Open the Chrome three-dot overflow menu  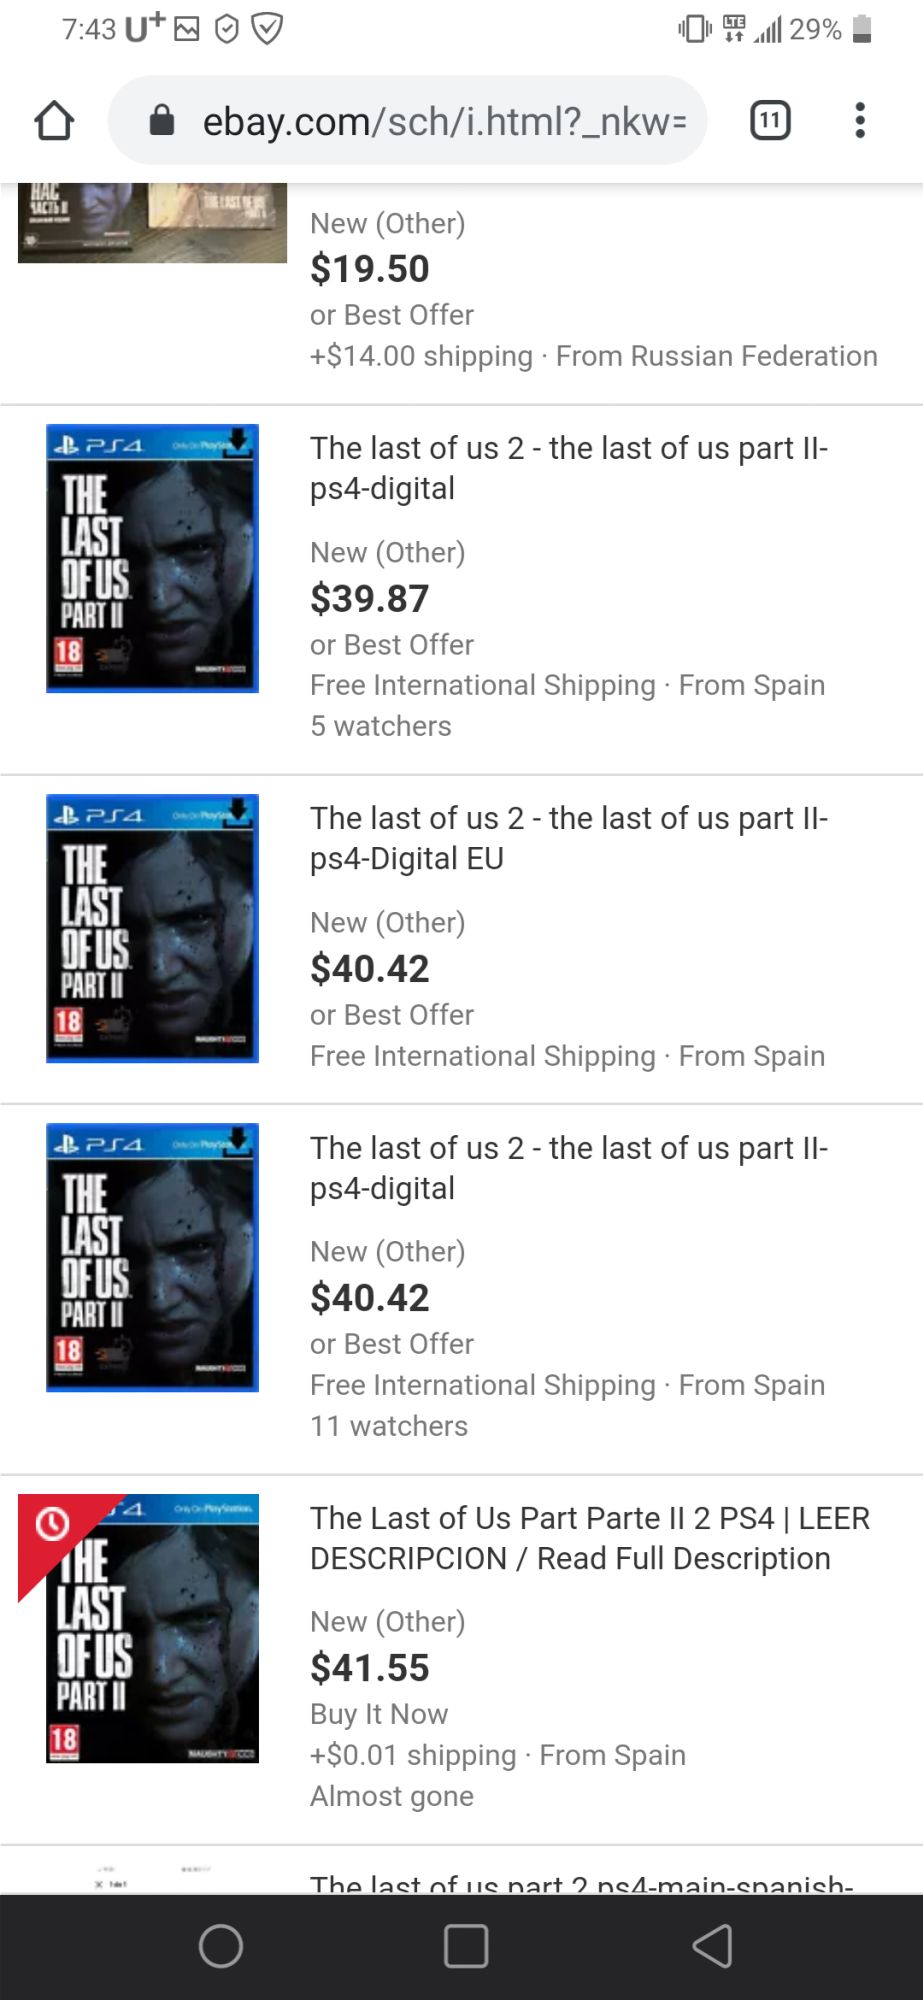tap(860, 121)
